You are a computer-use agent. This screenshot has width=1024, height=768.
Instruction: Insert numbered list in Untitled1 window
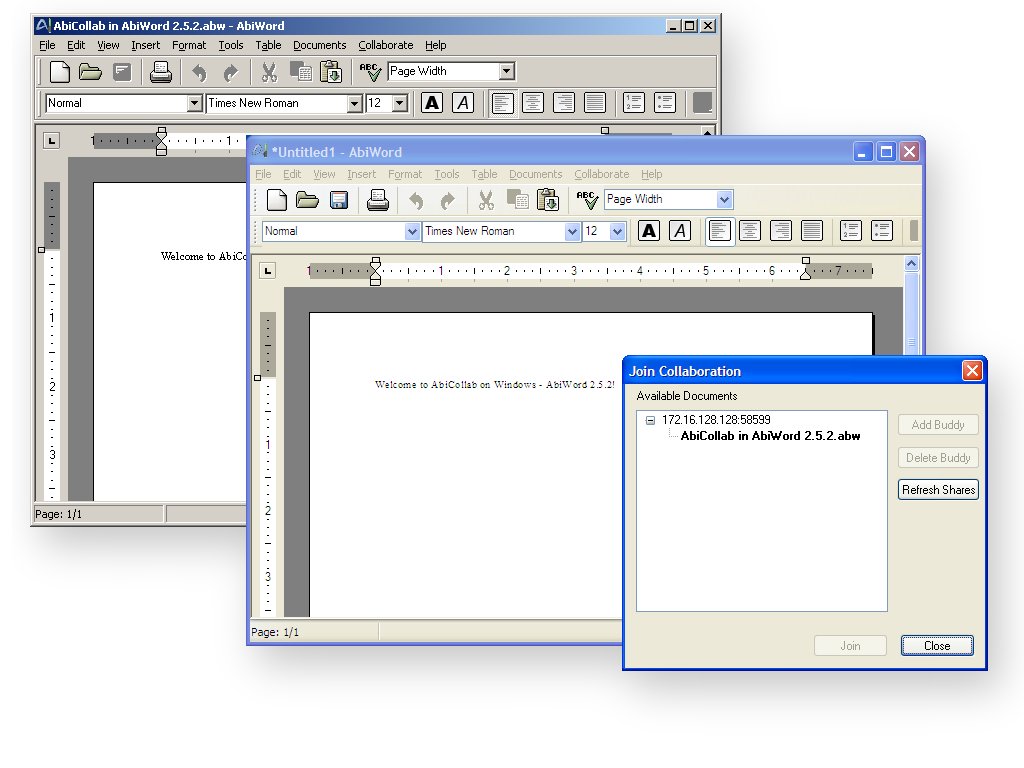(x=850, y=231)
